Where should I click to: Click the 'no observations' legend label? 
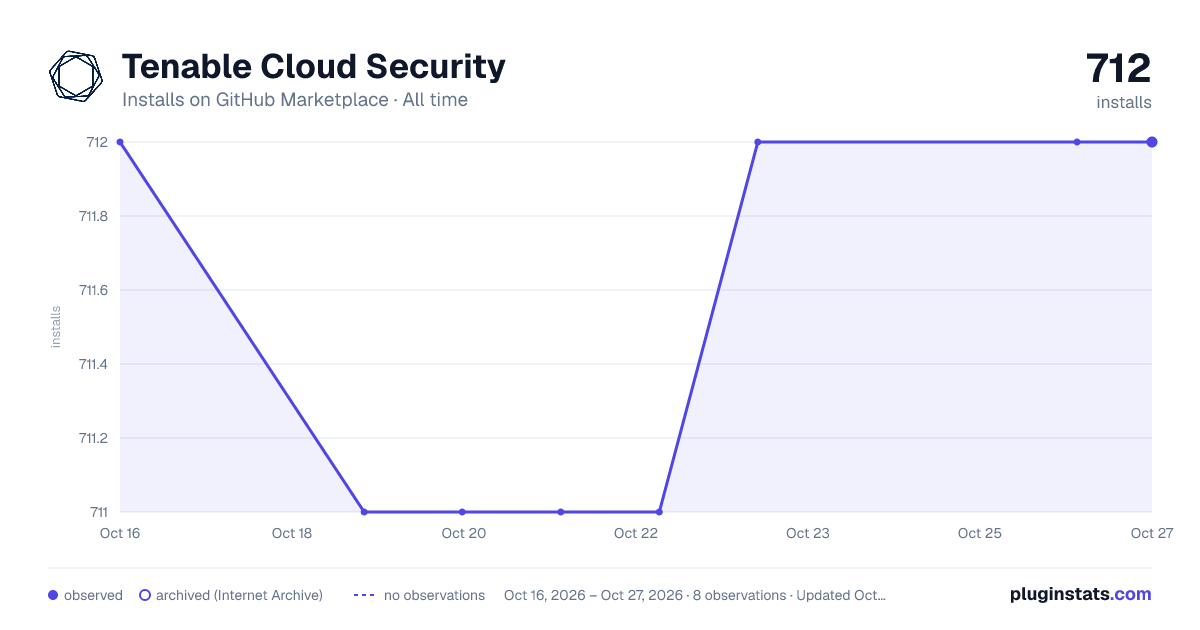tap(434, 595)
